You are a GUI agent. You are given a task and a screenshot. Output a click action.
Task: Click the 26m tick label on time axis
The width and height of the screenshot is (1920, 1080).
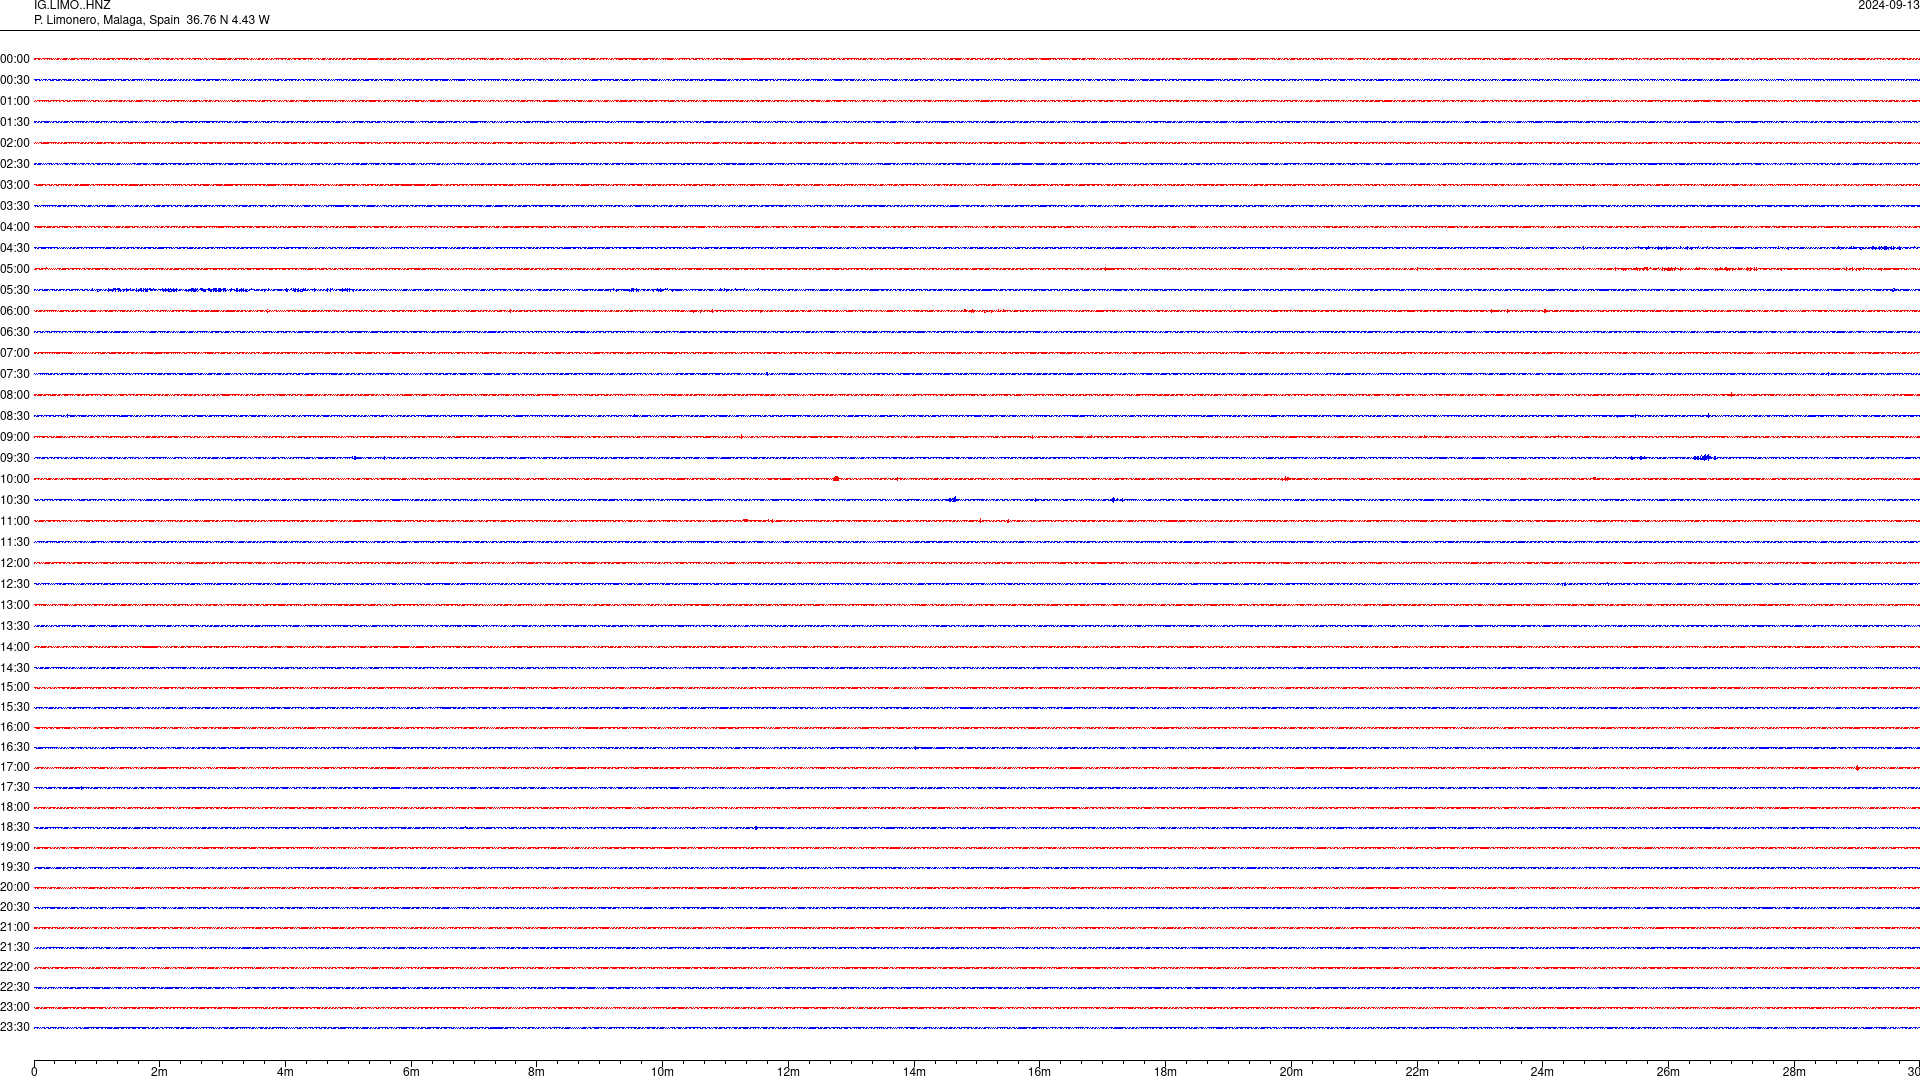tap(1668, 1072)
